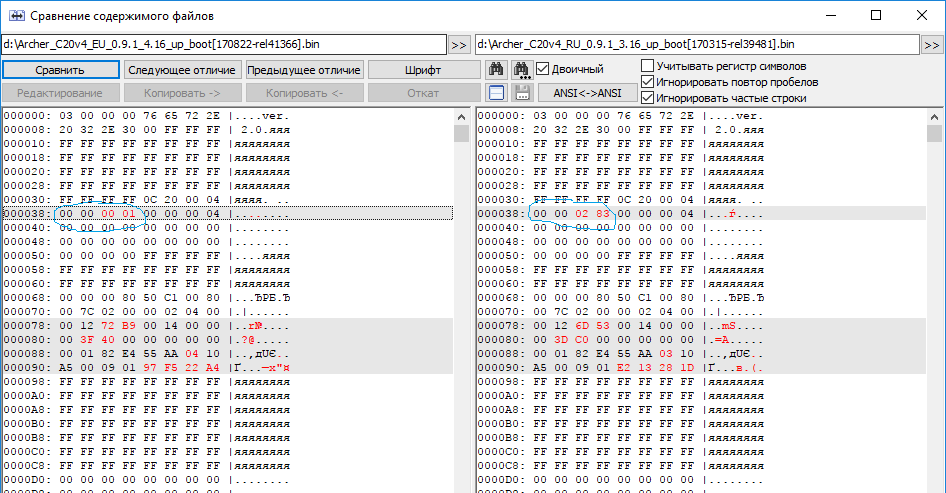Click the compare app icon in title bar
Image resolution: width=946 pixels, height=493 pixels.
(16, 16)
